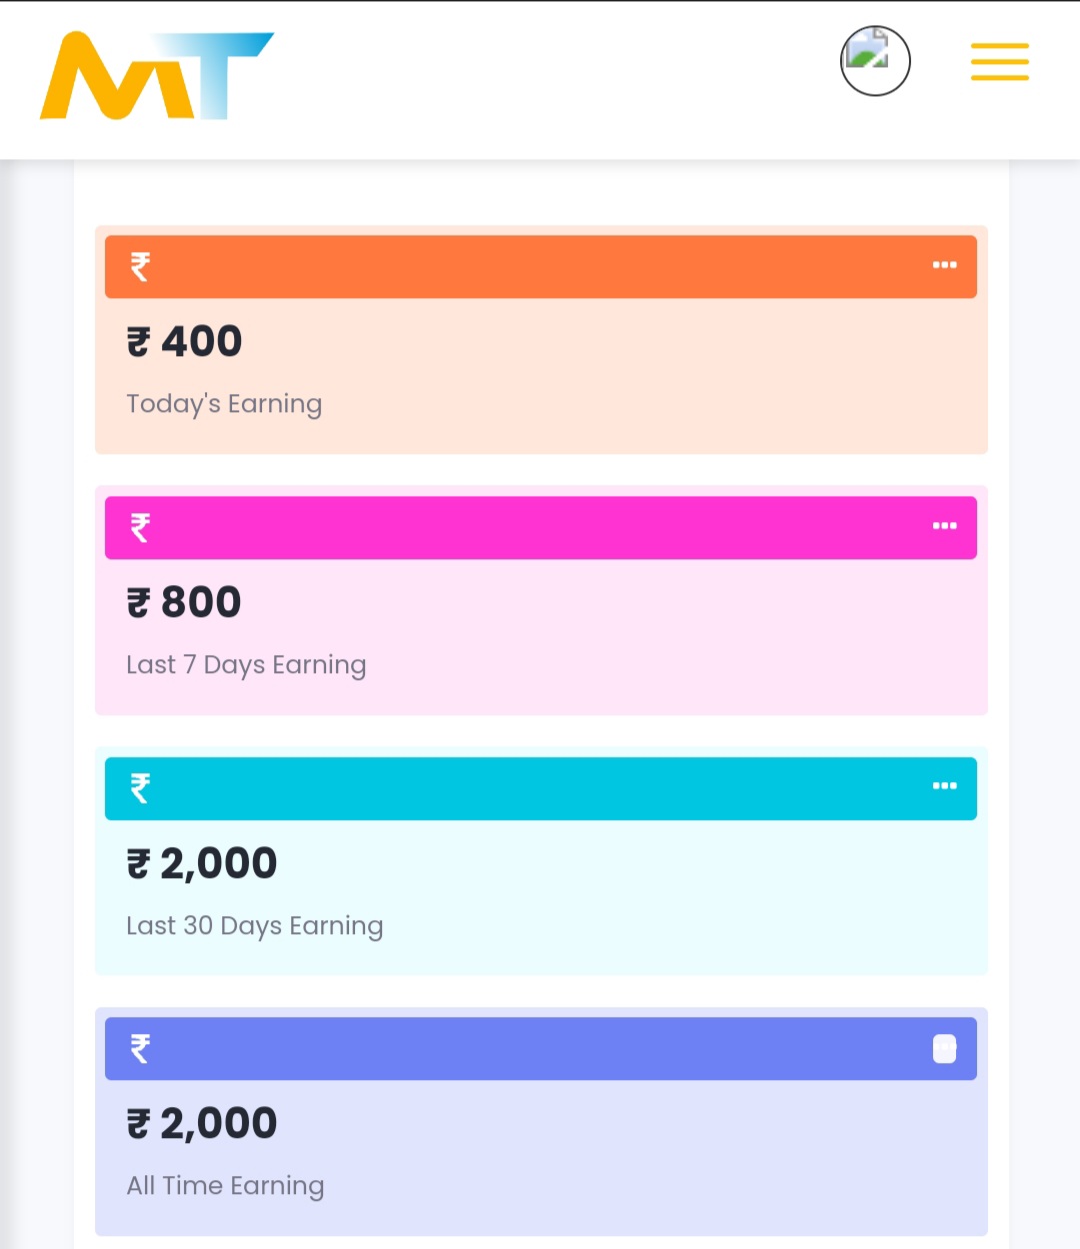Open three-dot options for Today's Earning
This screenshot has height=1249, width=1080.
944,265
